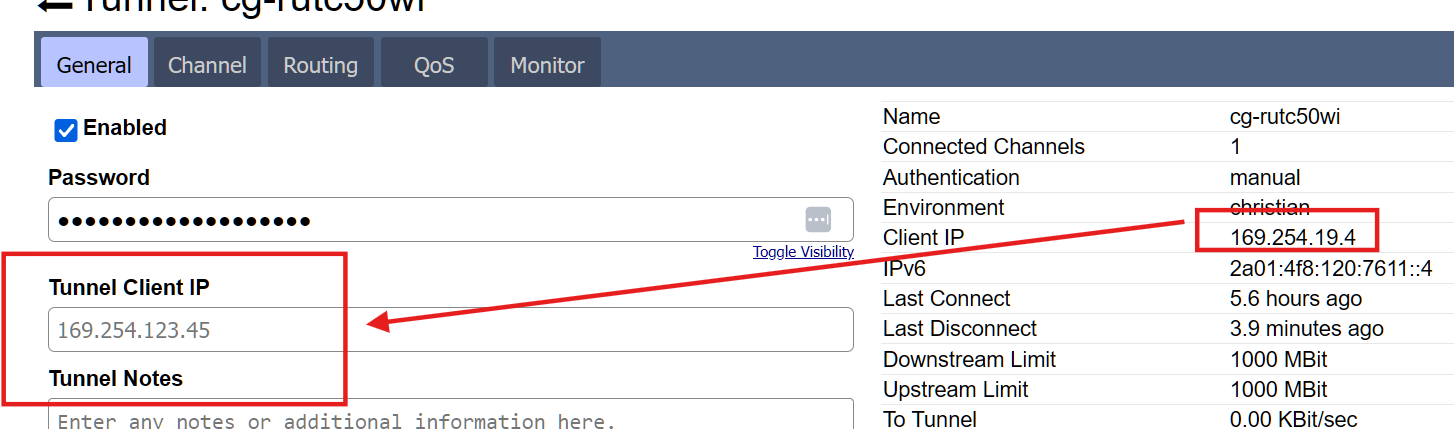Click the Upstream Limit value
Image resolution: width=1454 pixels, height=429 pixels.
pyautogui.click(x=1278, y=389)
